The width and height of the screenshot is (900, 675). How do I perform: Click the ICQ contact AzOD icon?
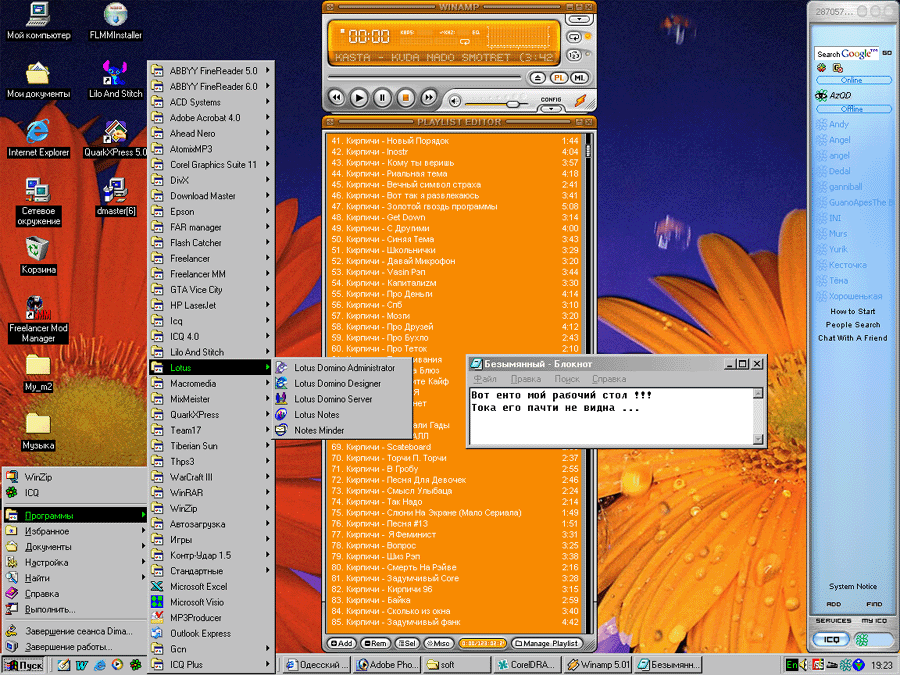(x=821, y=95)
